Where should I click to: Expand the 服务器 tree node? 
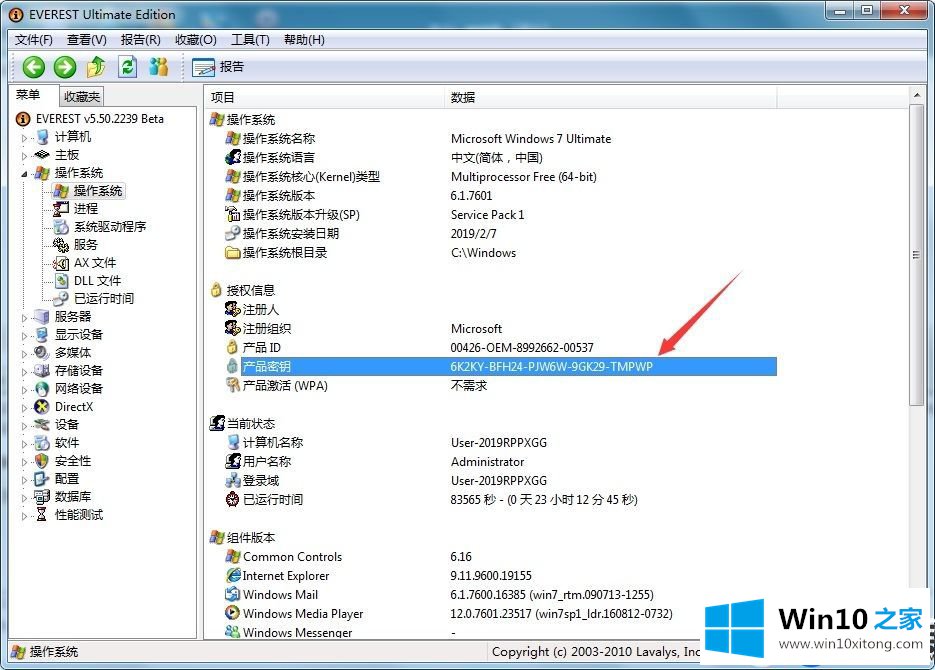tap(24, 318)
